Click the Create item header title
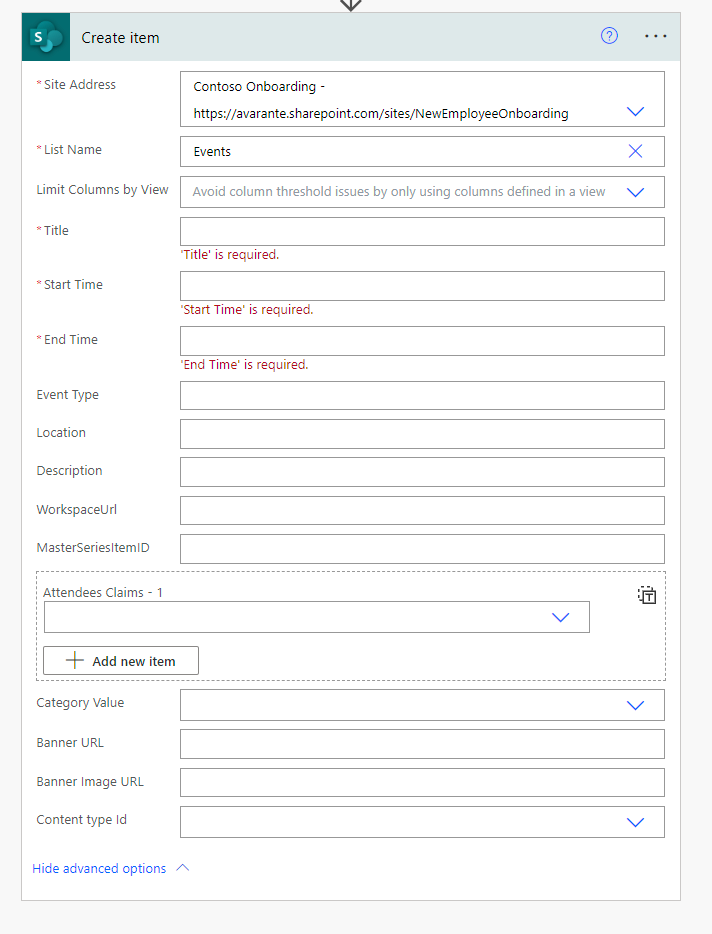712x934 pixels. pos(120,37)
